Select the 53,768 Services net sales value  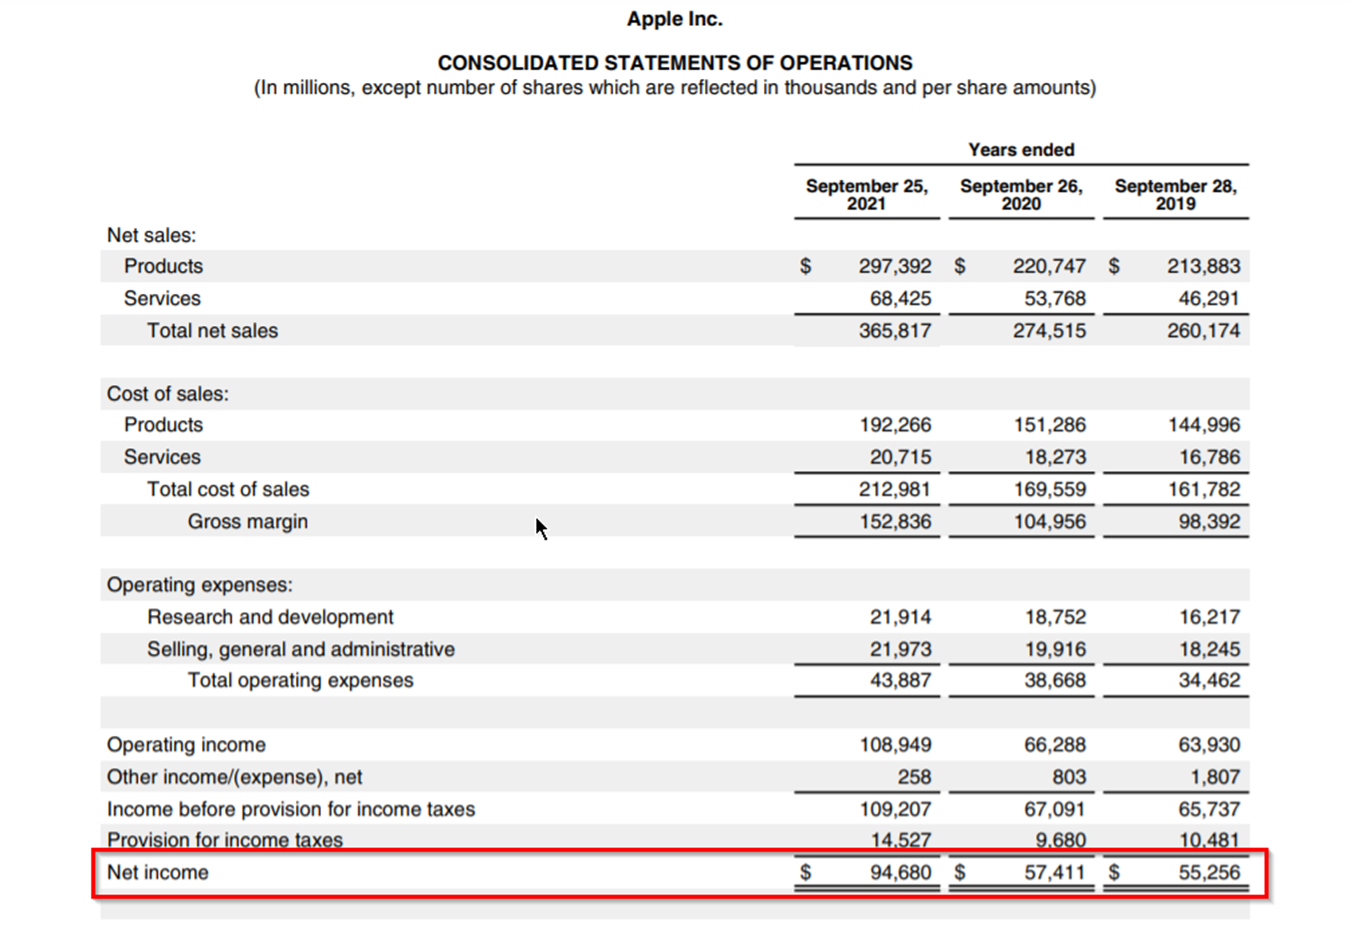(x=1055, y=298)
